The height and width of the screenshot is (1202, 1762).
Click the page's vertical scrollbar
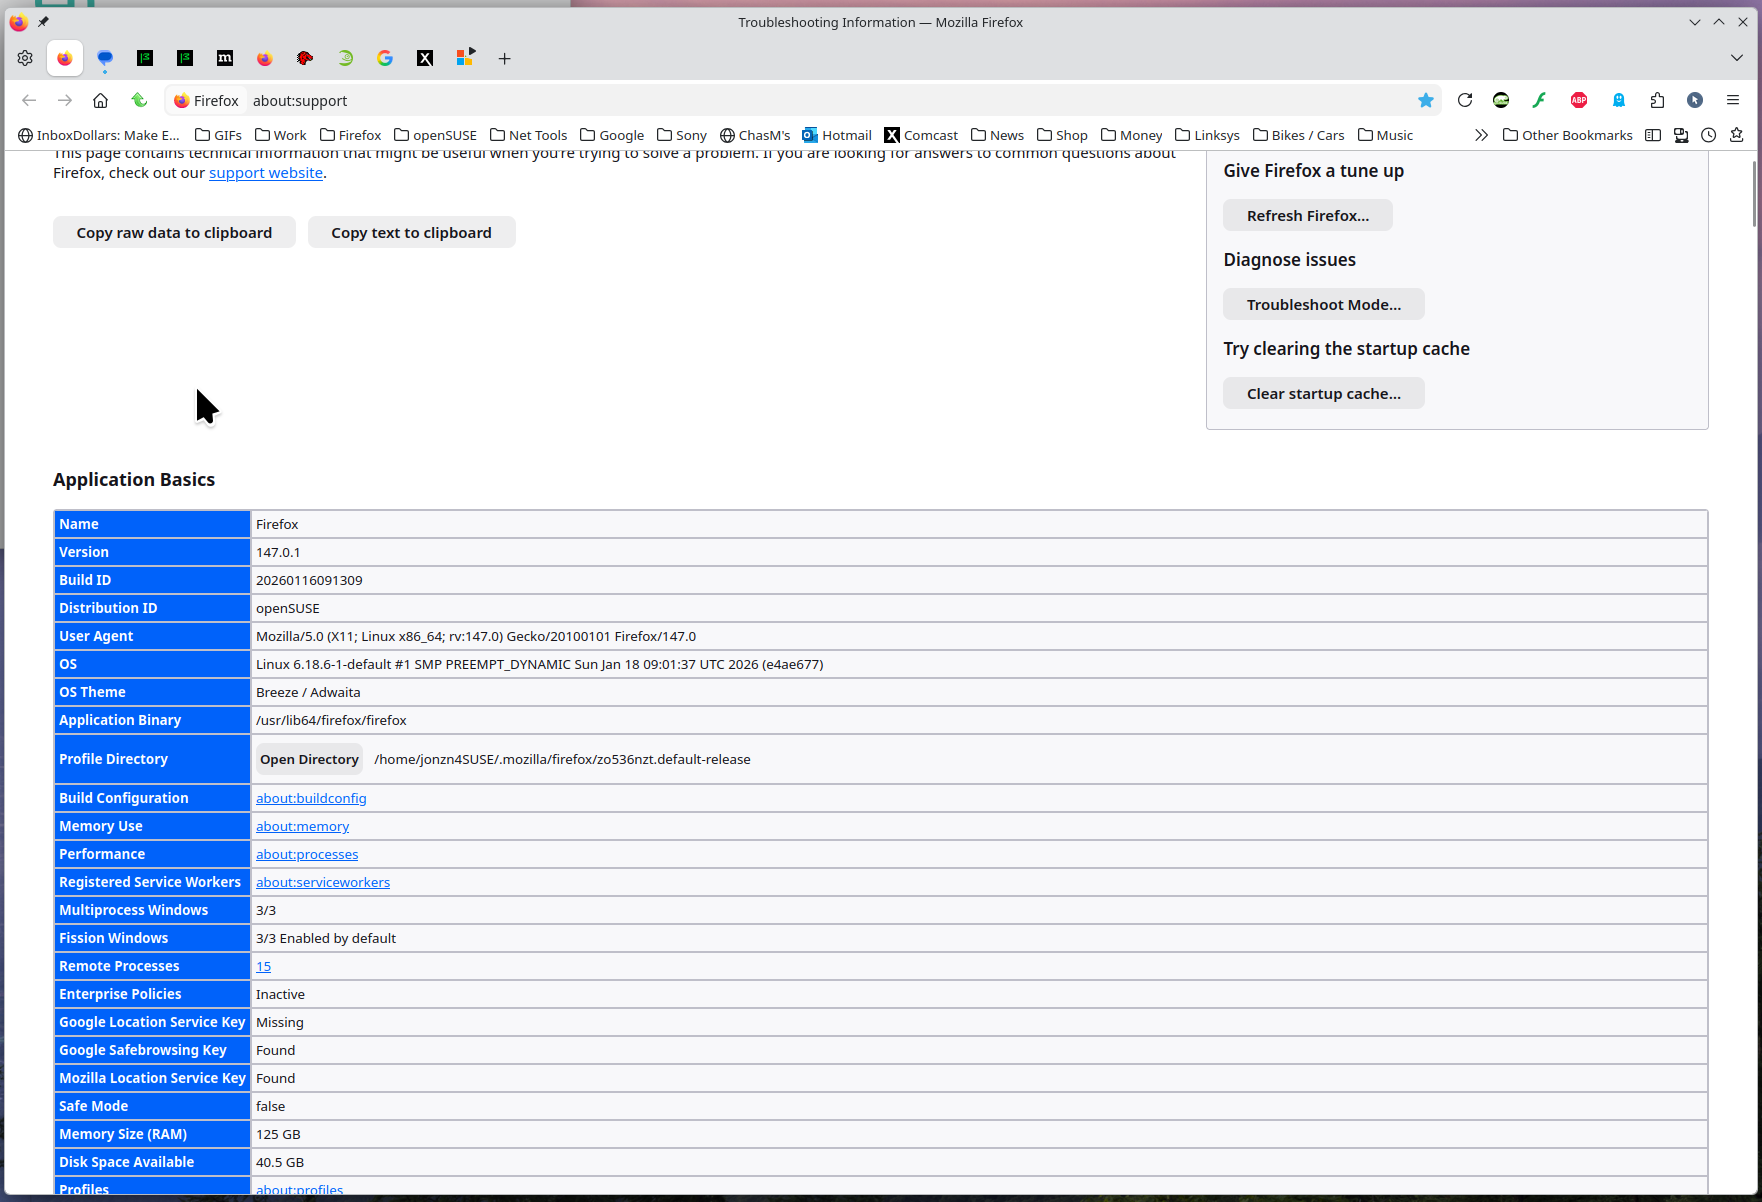tap(1754, 194)
